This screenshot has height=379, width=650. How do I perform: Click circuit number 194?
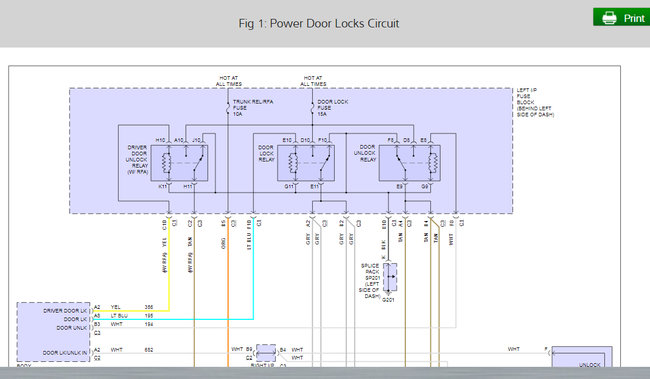[149, 324]
